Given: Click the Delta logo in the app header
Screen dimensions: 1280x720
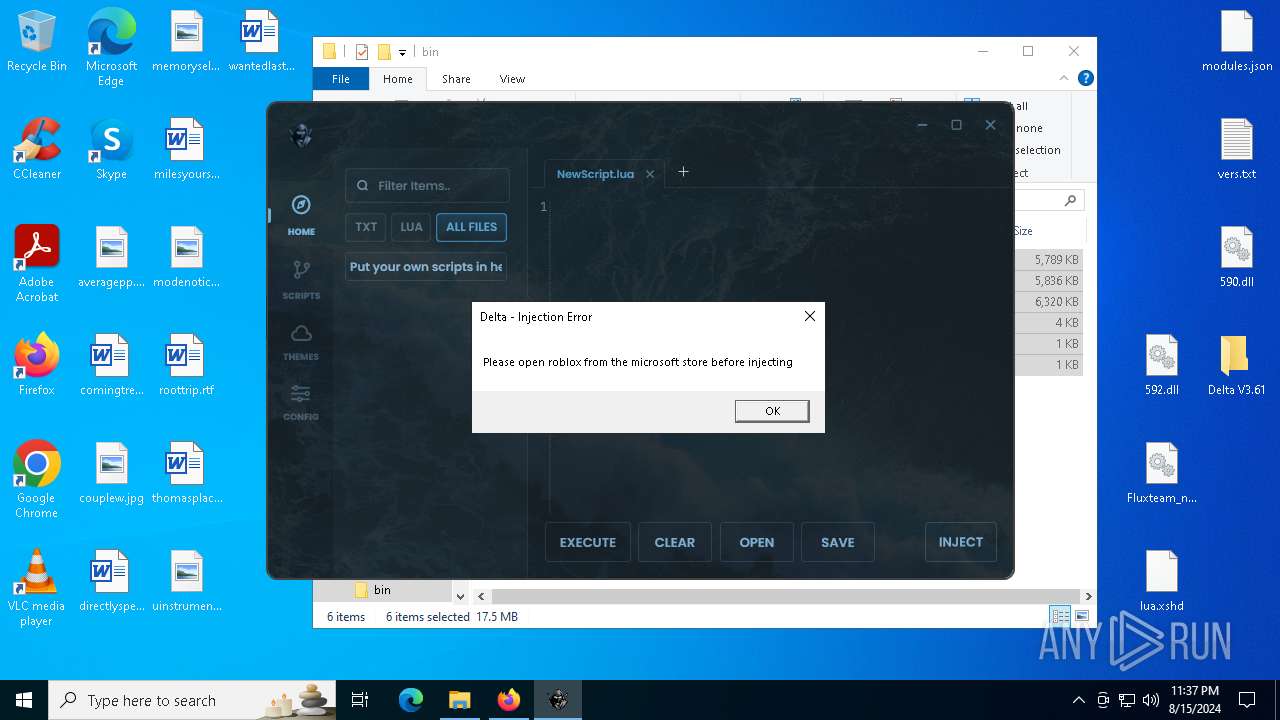Looking at the screenshot, I should [301, 135].
